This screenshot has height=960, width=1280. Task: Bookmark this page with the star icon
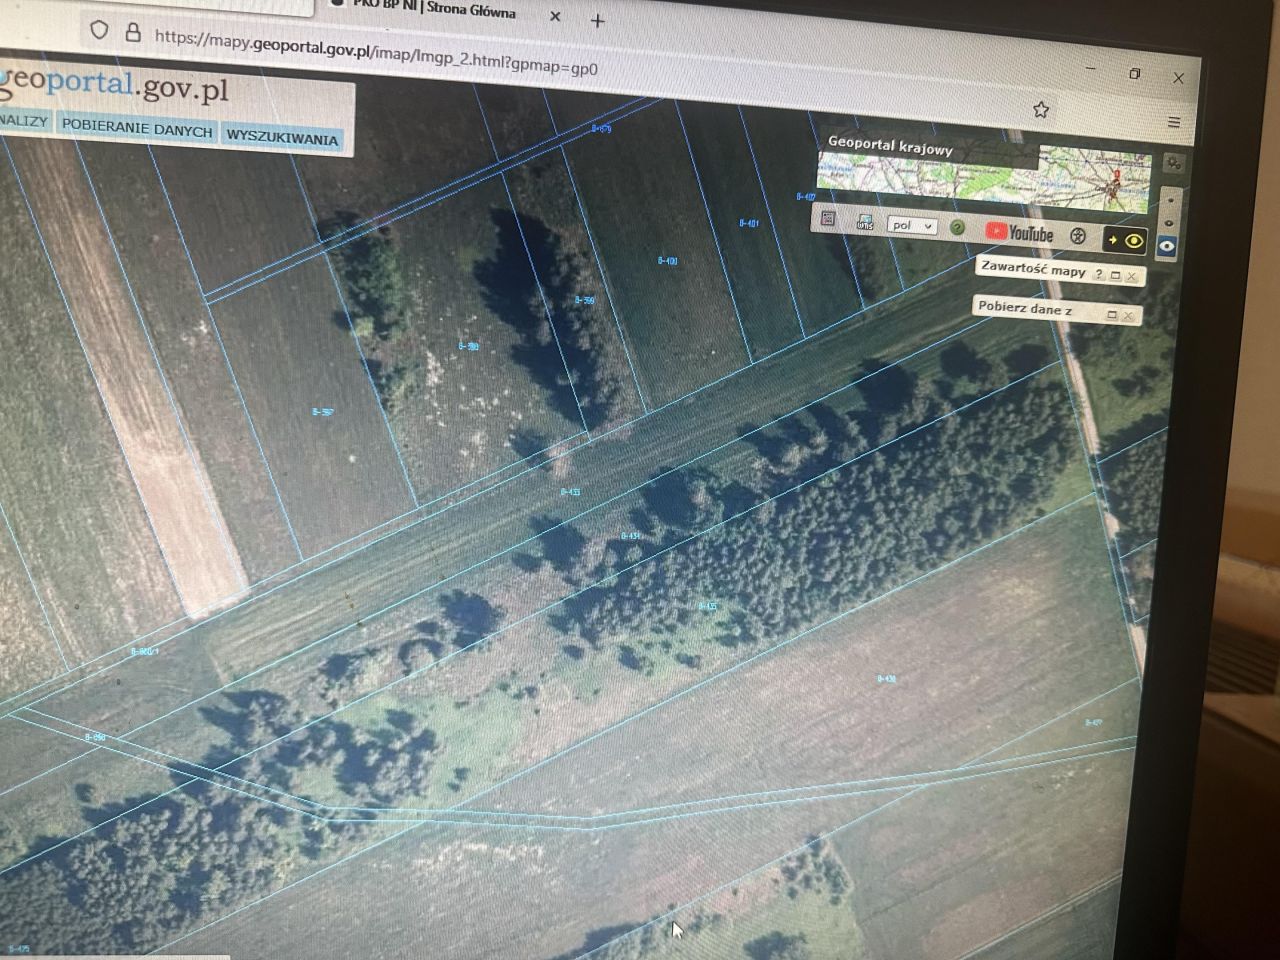[x=1041, y=109]
